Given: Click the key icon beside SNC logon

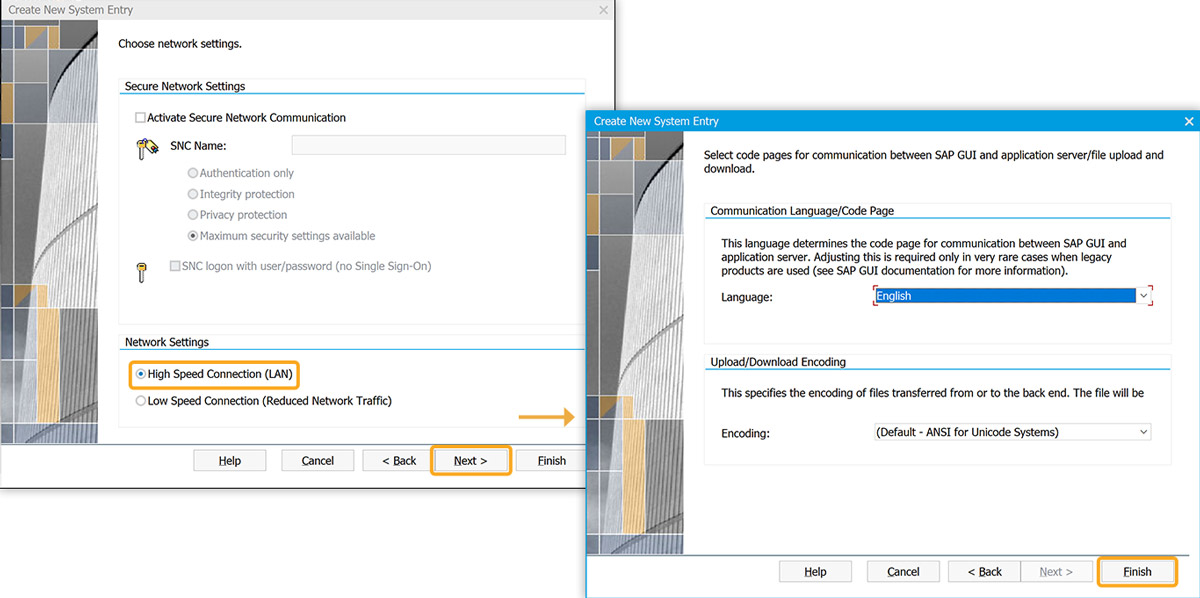Looking at the screenshot, I should (141, 273).
